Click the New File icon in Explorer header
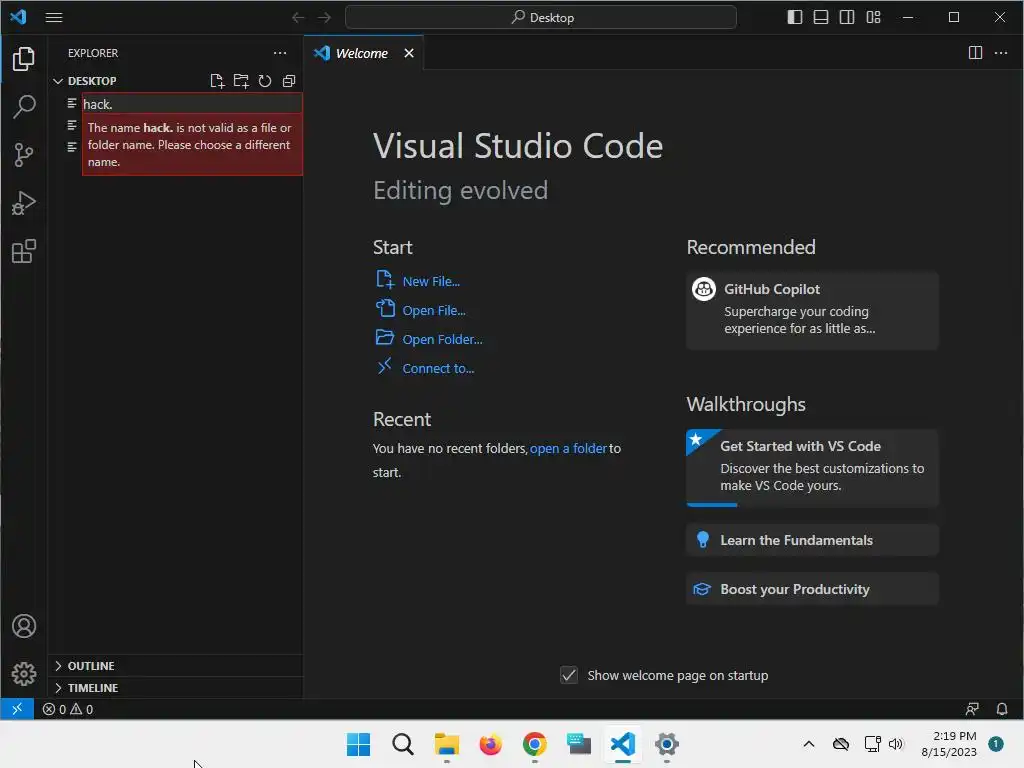The height and width of the screenshot is (768, 1024). (217, 81)
